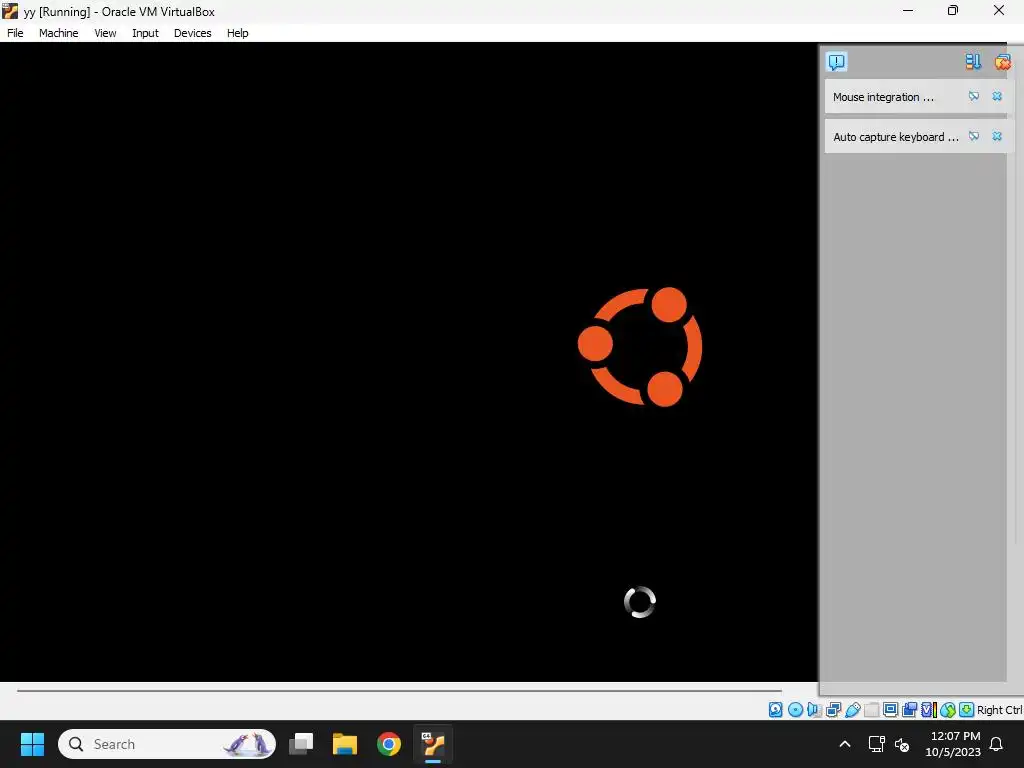Open the network tray icon
This screenshot has width=1024, height=768.
pos(876,744)
